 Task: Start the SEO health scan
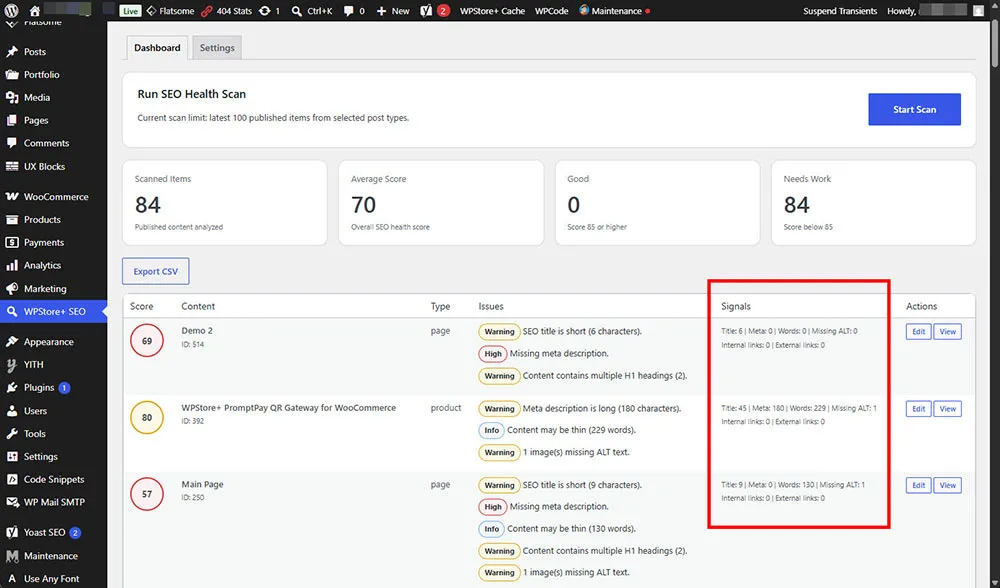914,109
